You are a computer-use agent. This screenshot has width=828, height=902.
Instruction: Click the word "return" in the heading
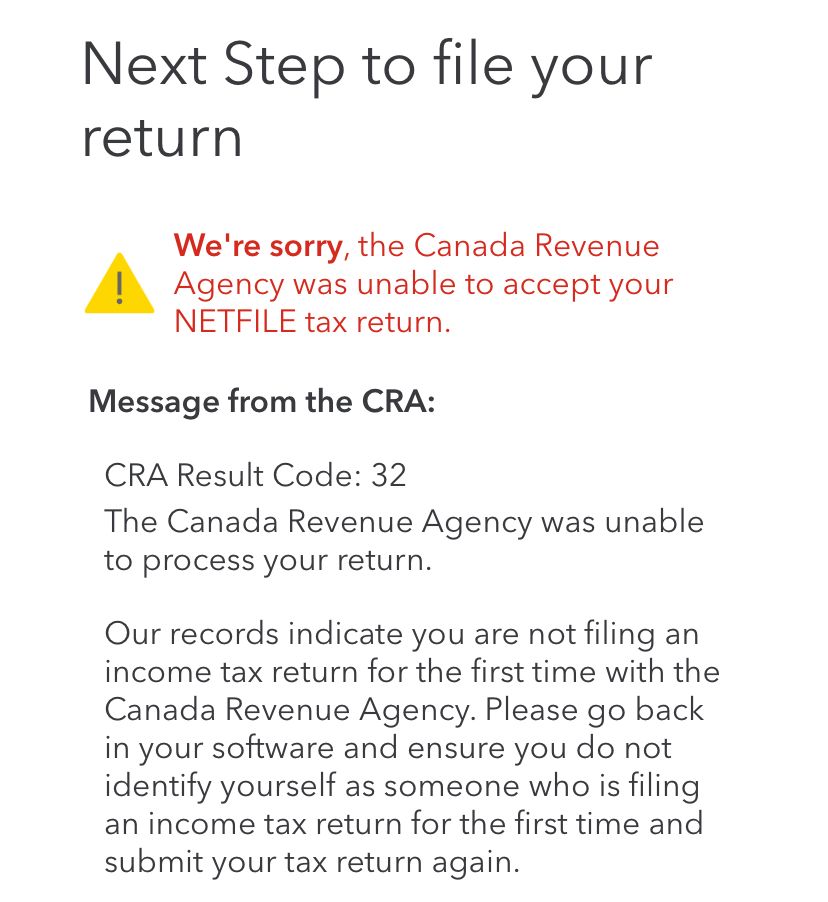point(162,137)
